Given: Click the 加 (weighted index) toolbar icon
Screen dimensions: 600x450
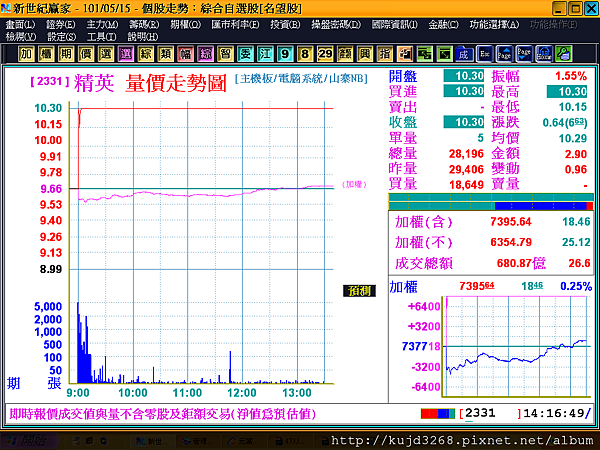Looking at the screenshot, I should point(26,54).
